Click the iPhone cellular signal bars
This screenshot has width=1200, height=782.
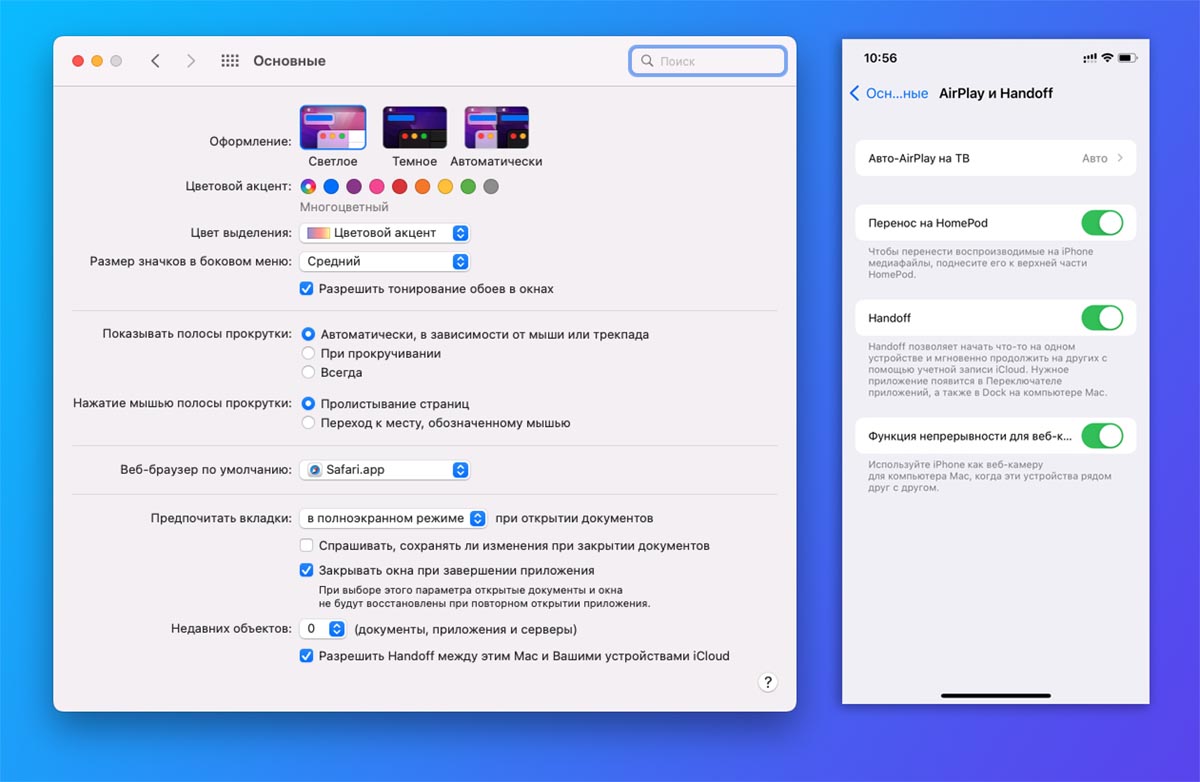click(x=1090, y=58)
